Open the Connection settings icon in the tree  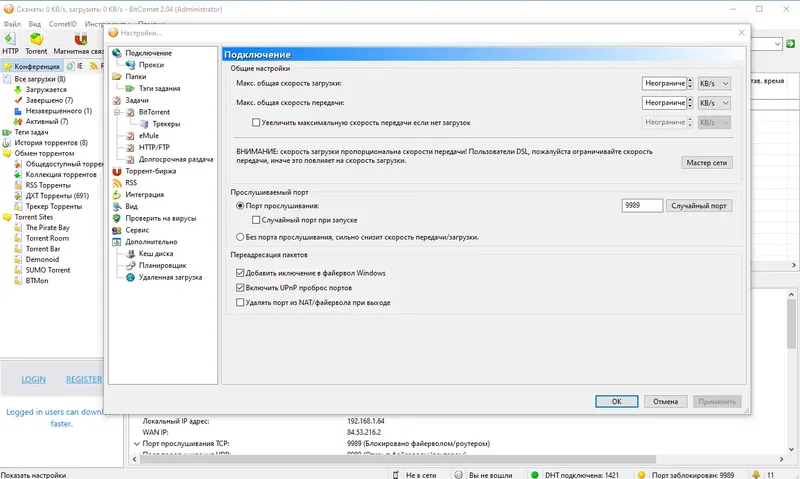(117, 53)
